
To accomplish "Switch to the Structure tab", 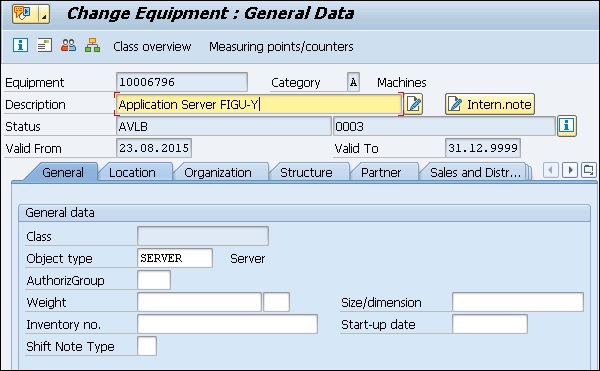I will point(306,172).
